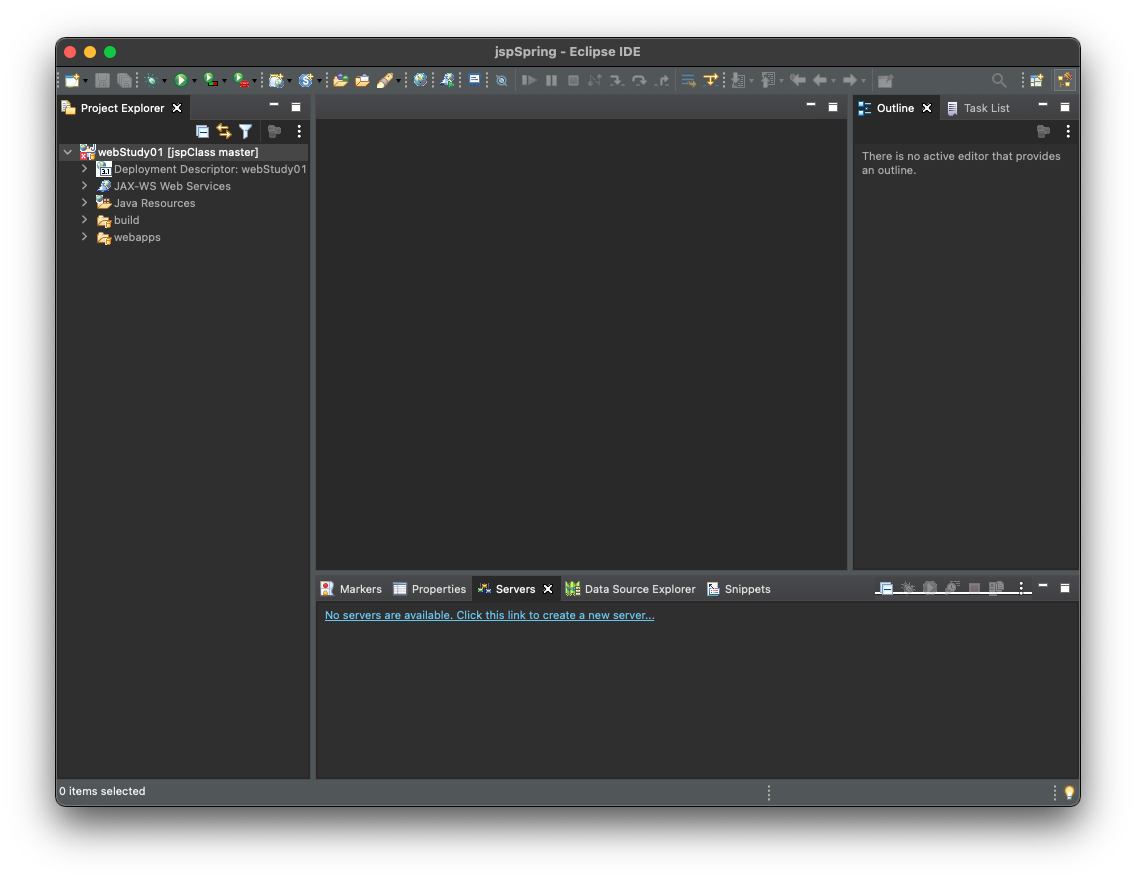Toggle Use Step Filters icon
The height and width of the screenshot is (880, 1136).
click(711, 80)
